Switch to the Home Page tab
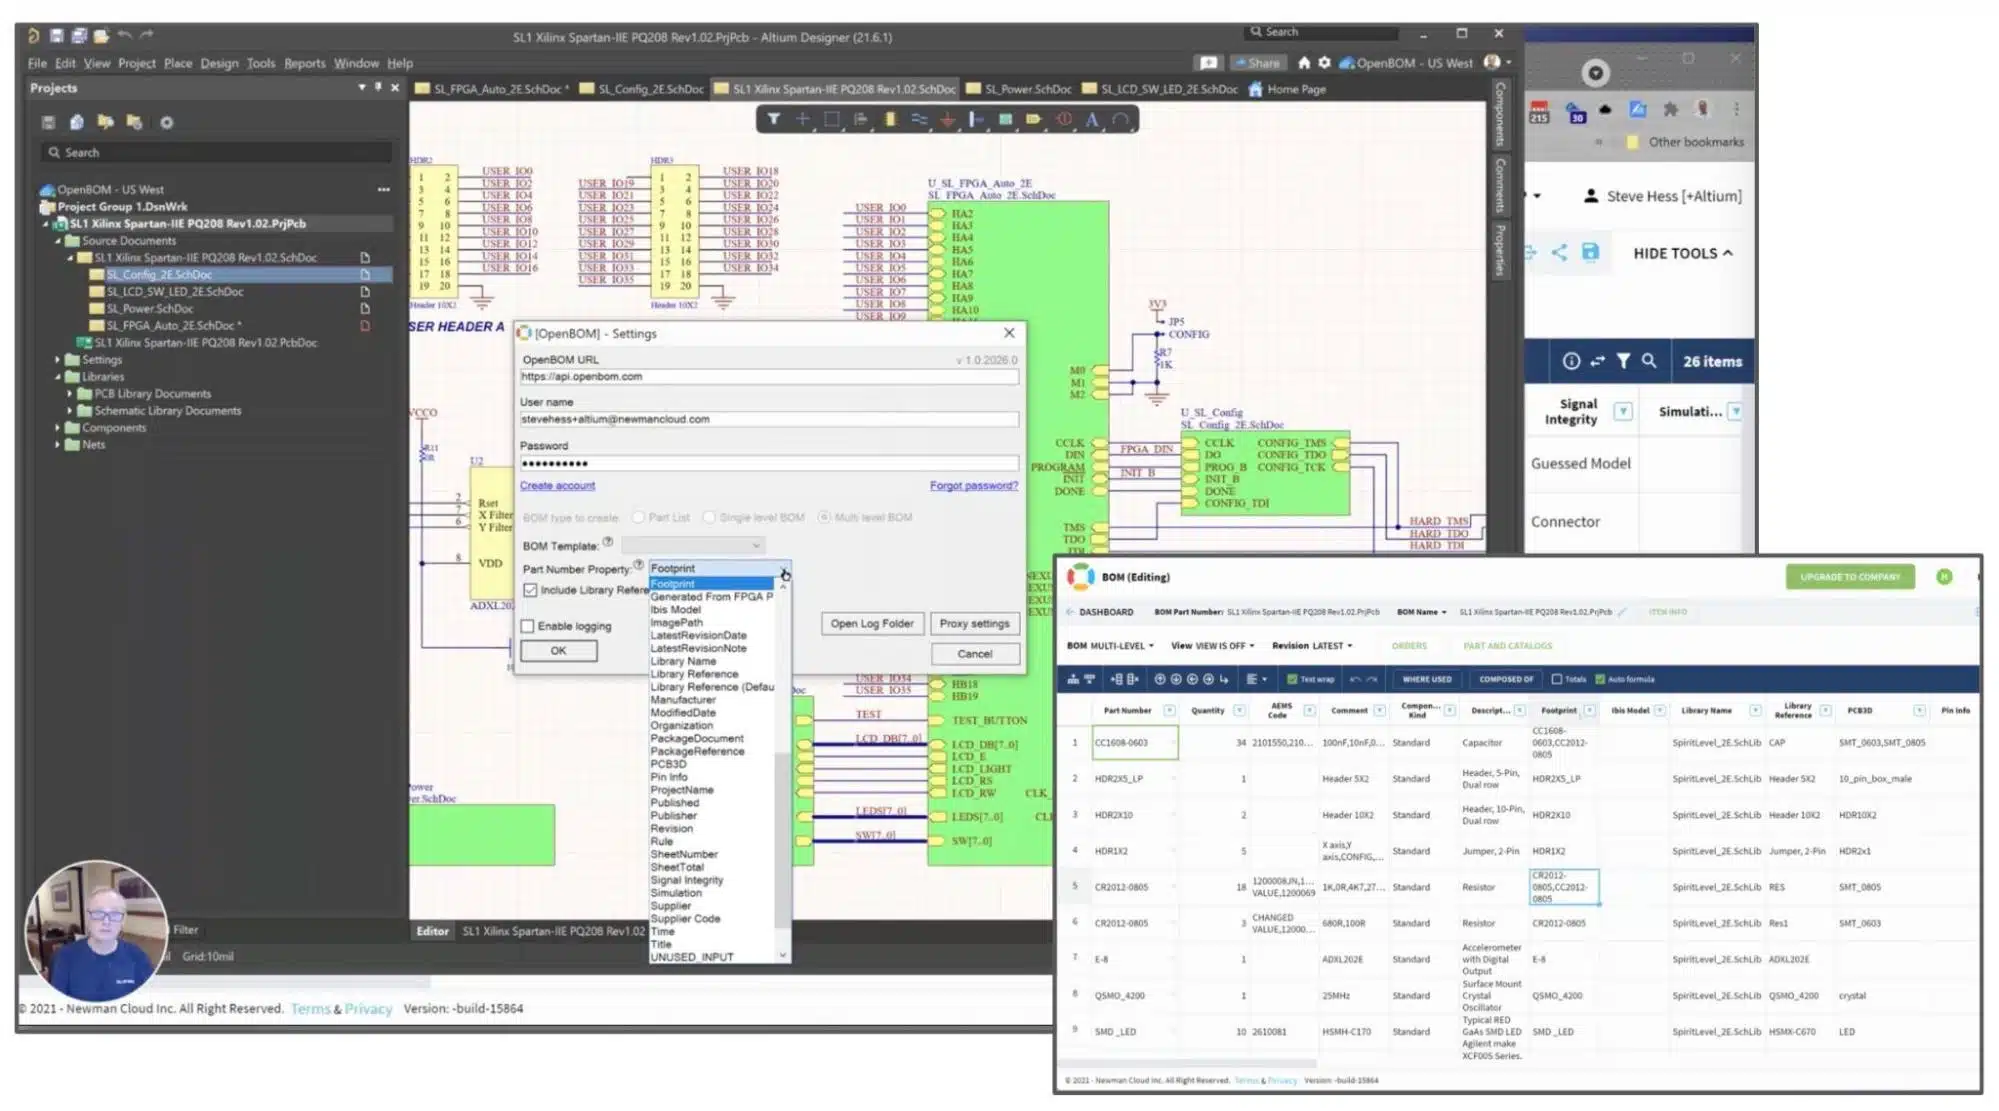The height and width of the screenshot is (1111, 1999). (x=1287, y=89)
